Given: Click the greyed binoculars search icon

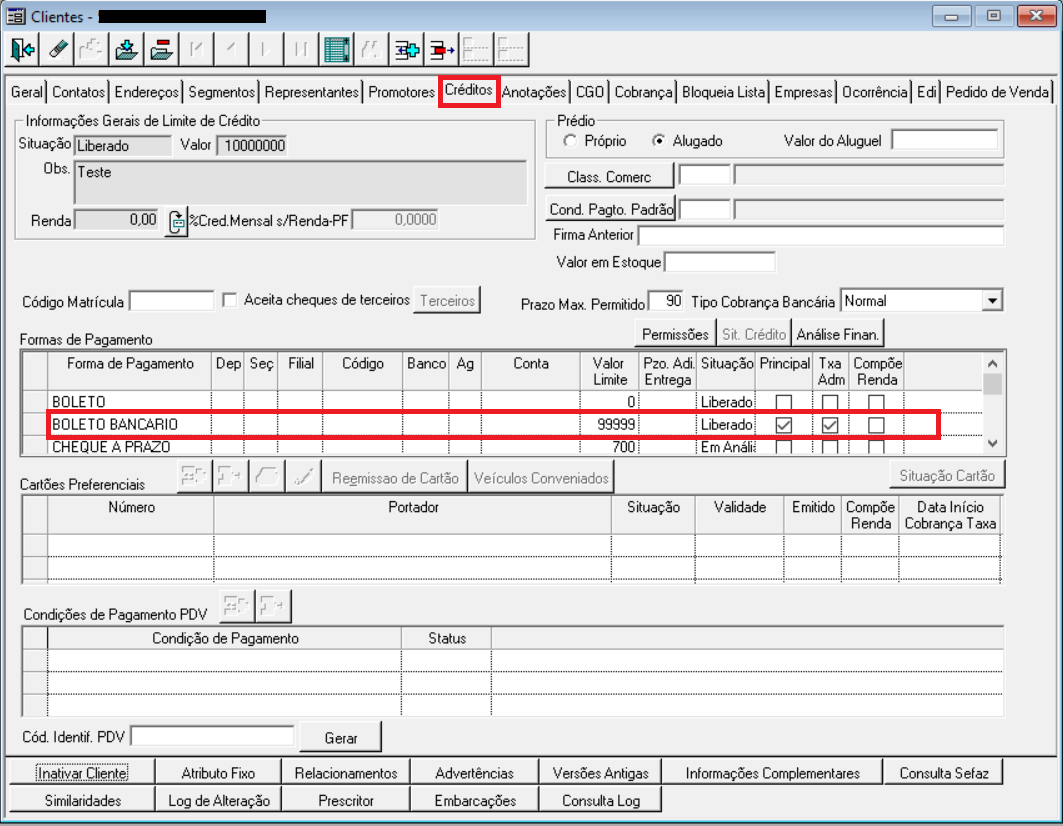Looking at the screenshot, I should coord(372,50).
